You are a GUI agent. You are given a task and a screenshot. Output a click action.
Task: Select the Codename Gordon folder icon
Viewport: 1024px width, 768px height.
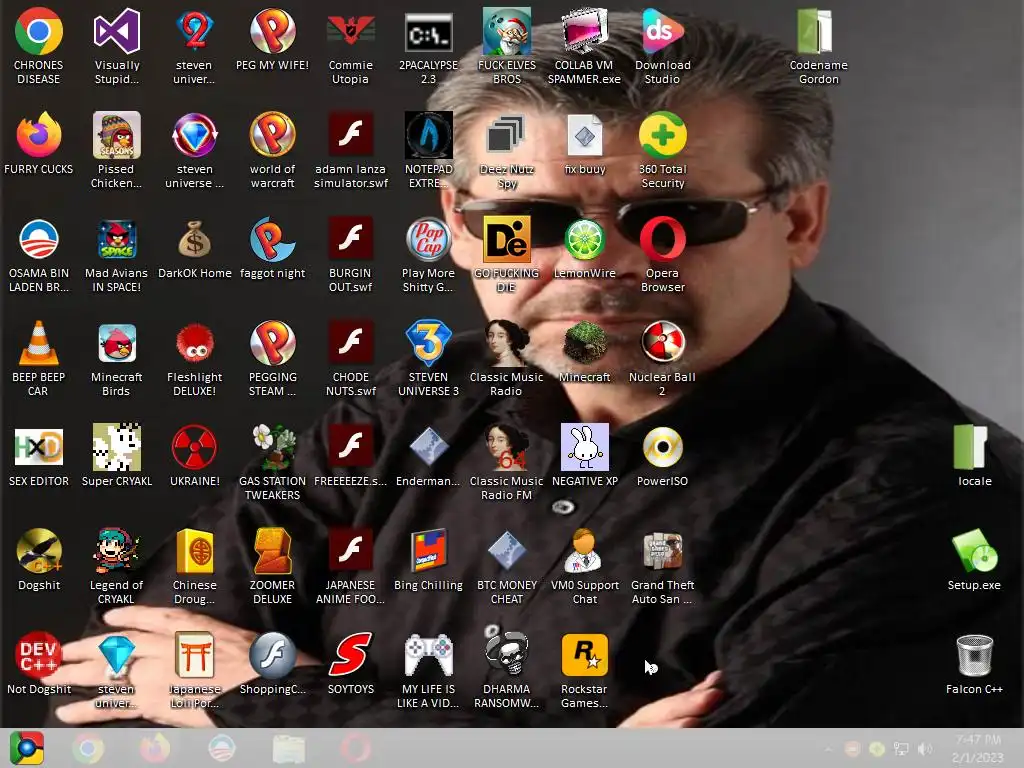pyautogui.click(x=814, y=31)
